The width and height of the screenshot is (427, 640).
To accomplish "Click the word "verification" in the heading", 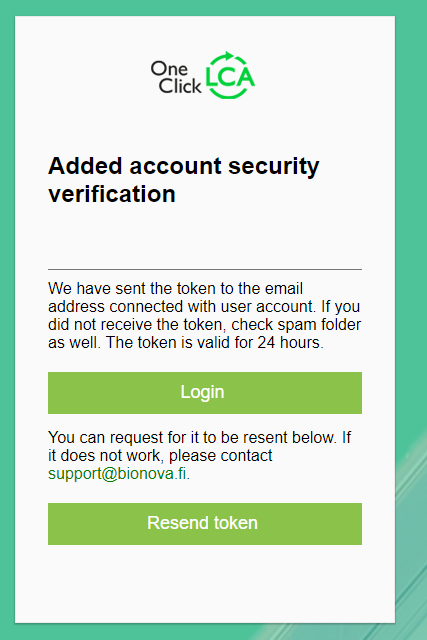I will tap(112, 193).
